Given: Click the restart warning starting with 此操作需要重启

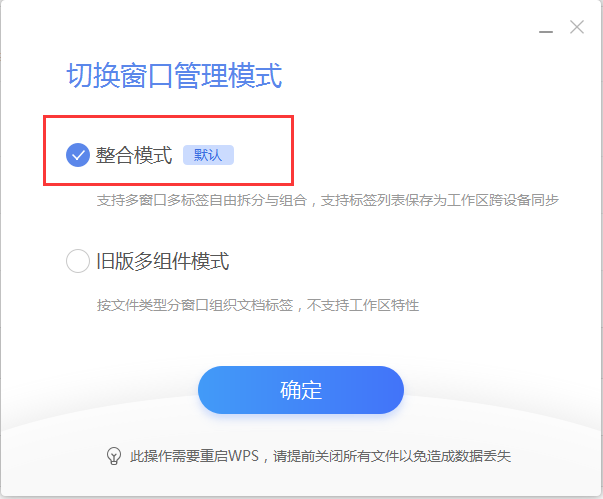Looking at the screenshot, I should (320, 456).
